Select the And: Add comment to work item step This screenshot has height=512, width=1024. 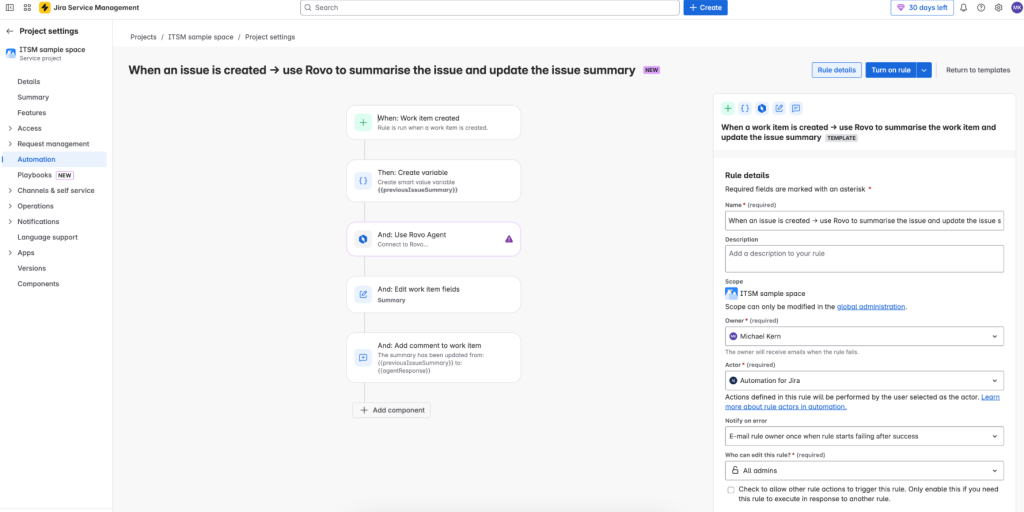pyautogui.click(x=434, y=357)
